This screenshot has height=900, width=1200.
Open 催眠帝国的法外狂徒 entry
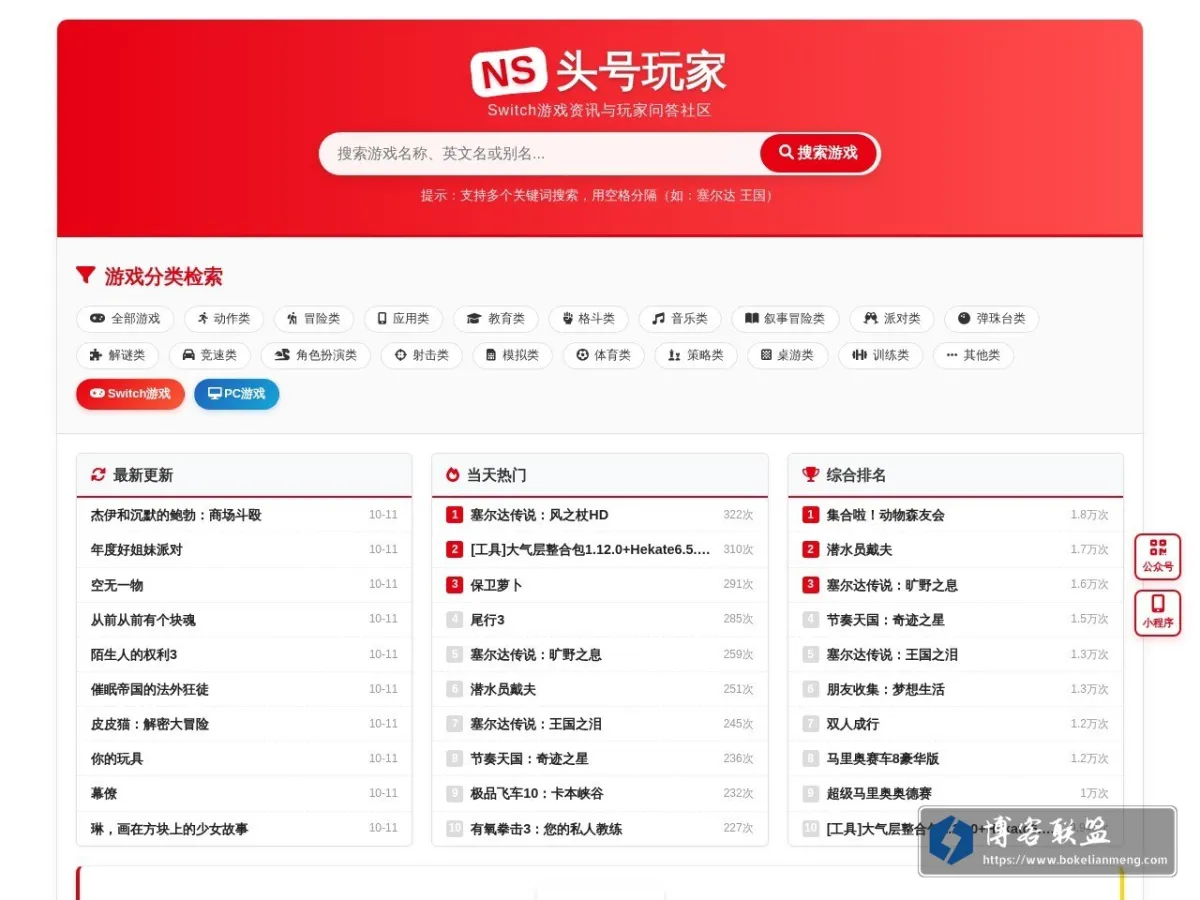[x=150, y=689]
